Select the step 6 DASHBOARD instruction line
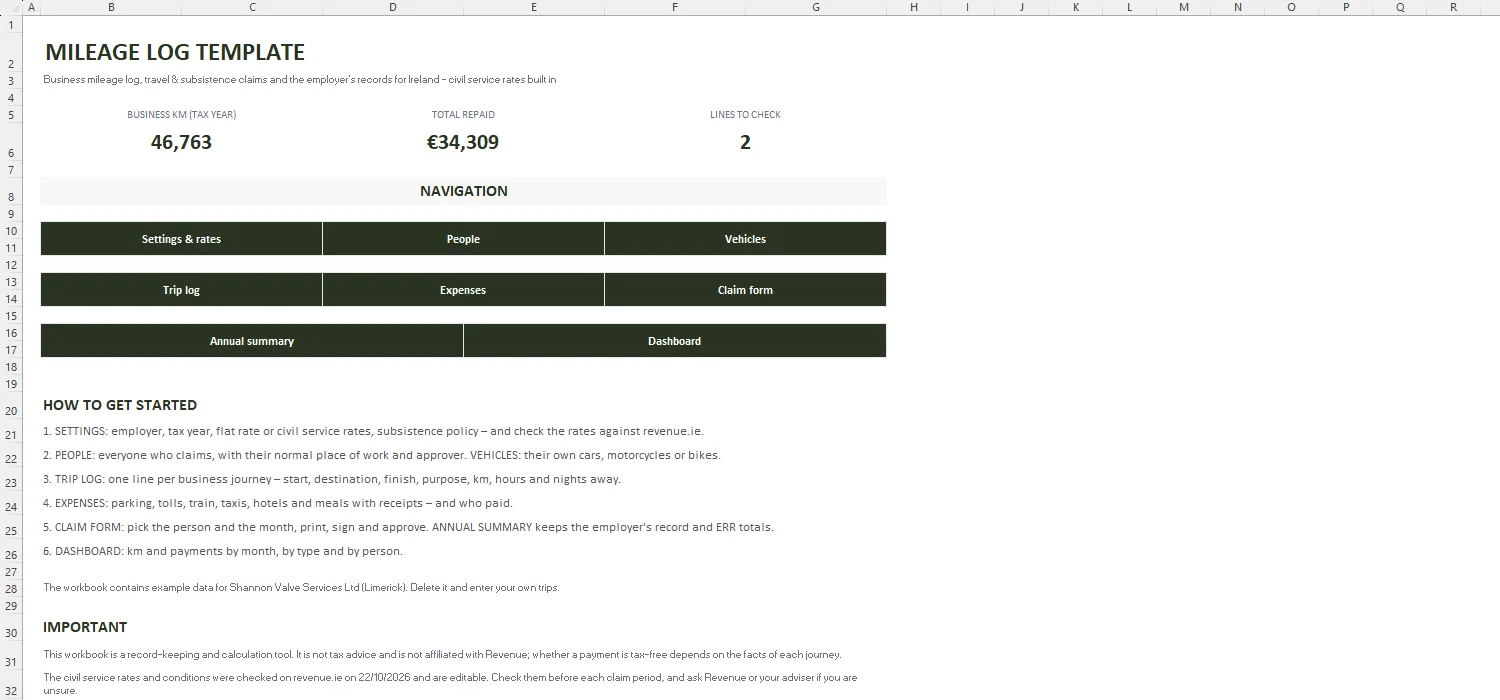This screenshot has height=700, width=1500. pyautogui.click(x=223, y=551)
